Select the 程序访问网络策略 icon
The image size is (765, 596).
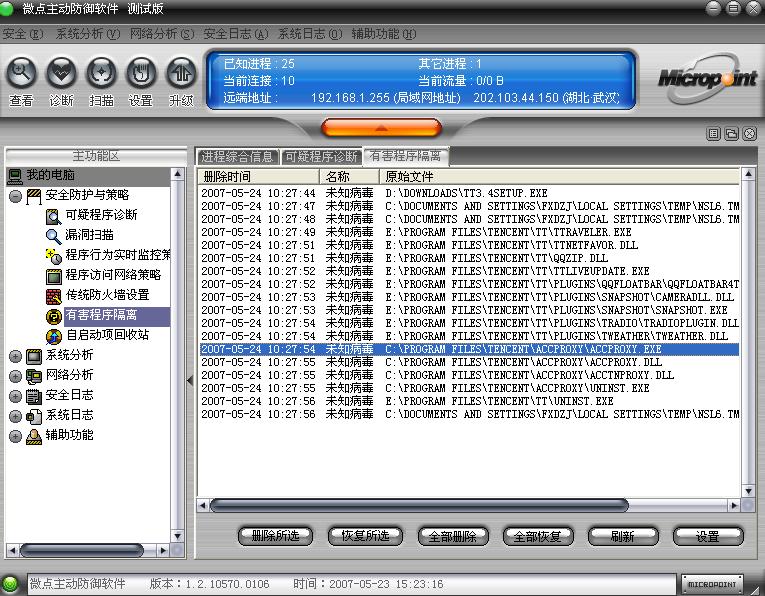[53, 276]
